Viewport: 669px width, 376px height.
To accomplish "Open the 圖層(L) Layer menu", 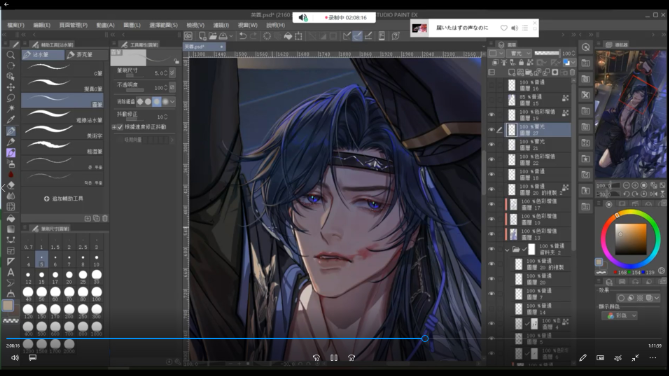I will pyautogui.click(x=132, y=25).
